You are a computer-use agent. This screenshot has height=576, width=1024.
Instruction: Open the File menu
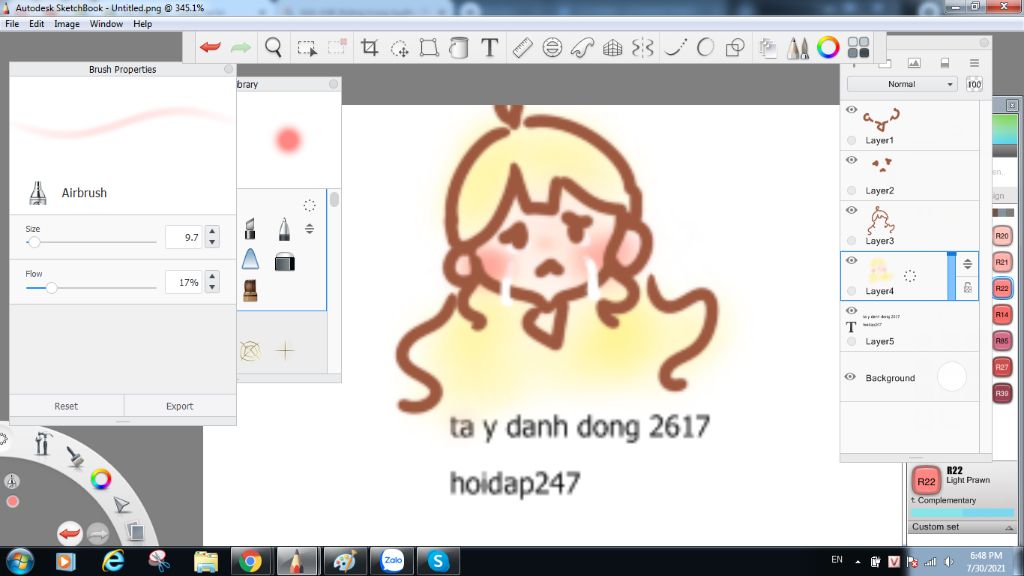point(12,24)
